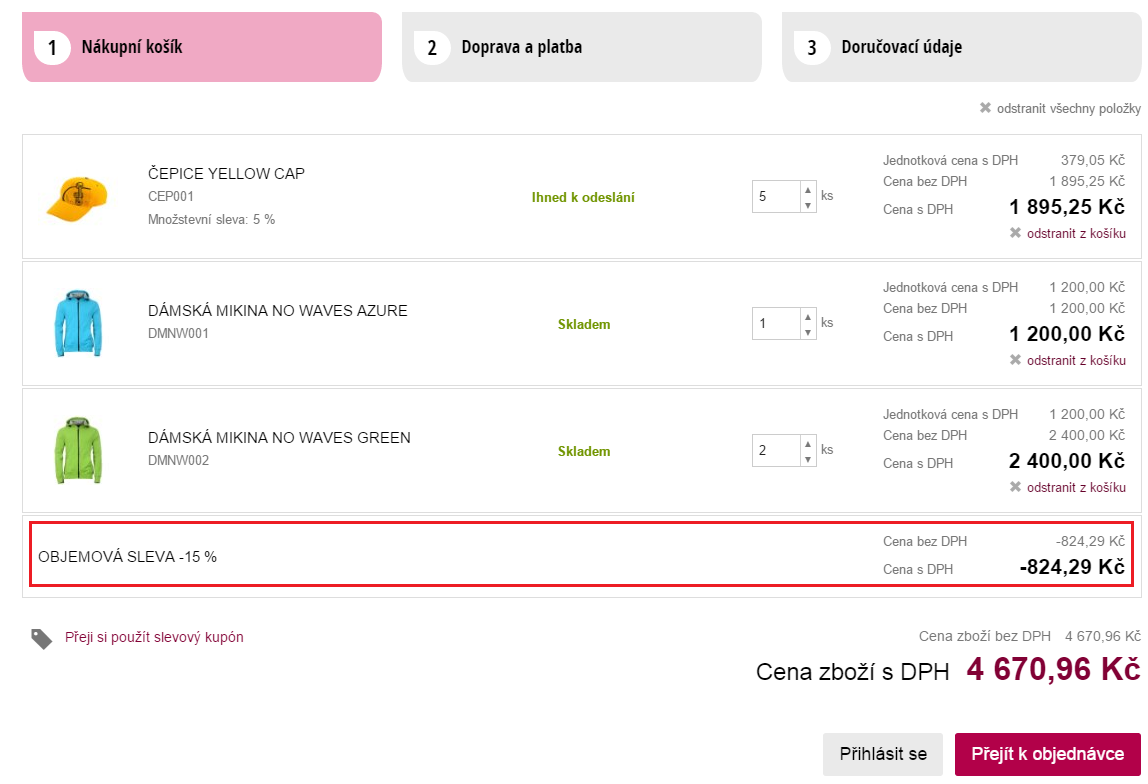The width and height of the screenshot is (1148, 784).
Task: Click the Přejít k objednávce button
Action: pyautogui.click(x=1048, y=754)
